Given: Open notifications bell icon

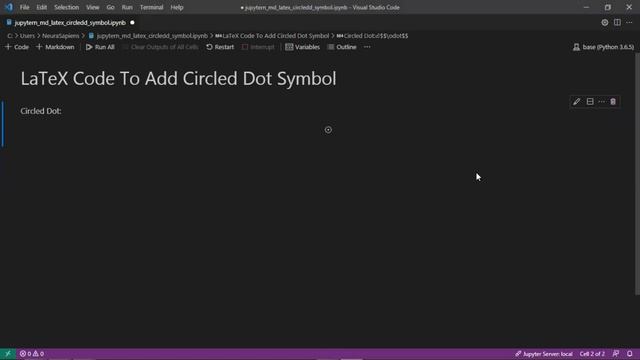Looking at the screenshot, I should [x=630, y=354].
